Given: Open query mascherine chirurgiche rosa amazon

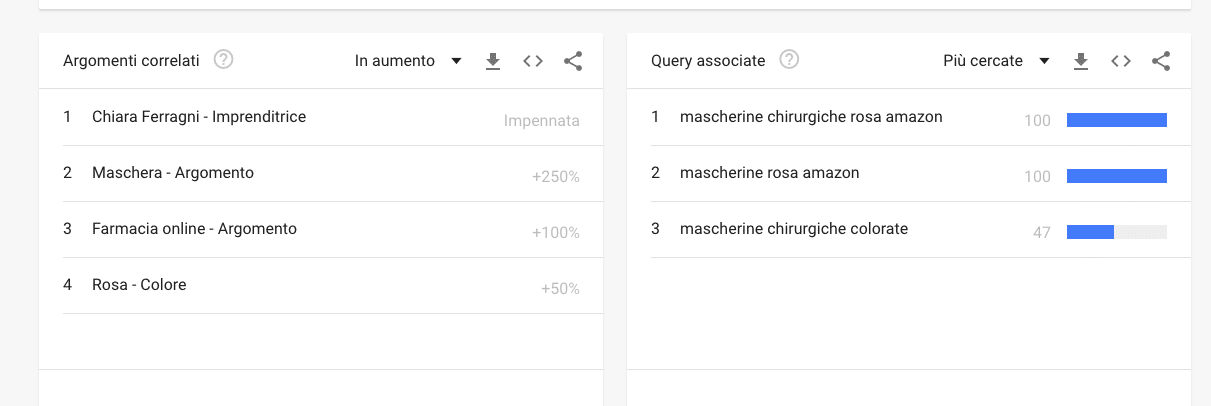Looking at the screenshot, I should tap(811, 117).
